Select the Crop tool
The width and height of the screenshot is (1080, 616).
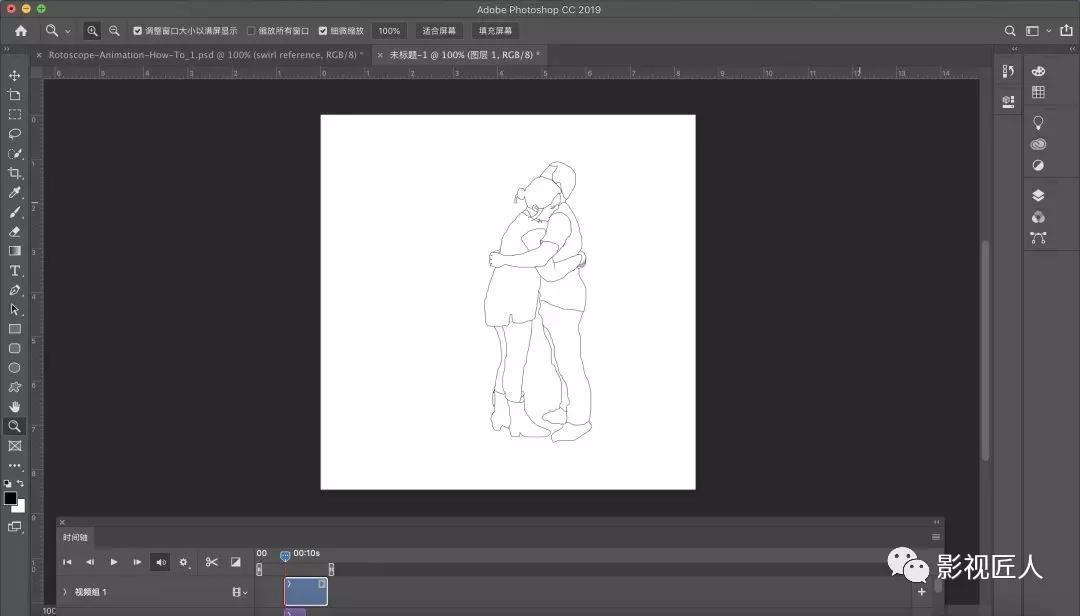pyautogui.click(x=15, y=173)
